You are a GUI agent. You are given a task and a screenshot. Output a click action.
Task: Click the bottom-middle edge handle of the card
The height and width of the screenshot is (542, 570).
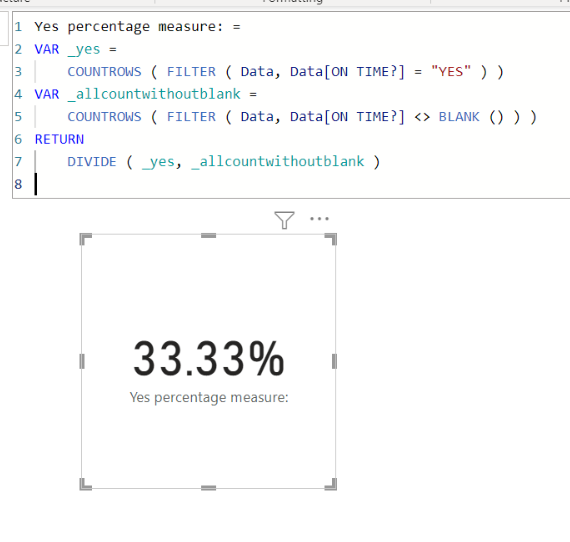[208, 488]
